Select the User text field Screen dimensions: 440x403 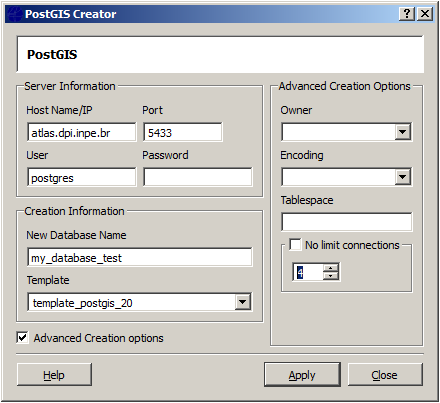tap(82, 177)
